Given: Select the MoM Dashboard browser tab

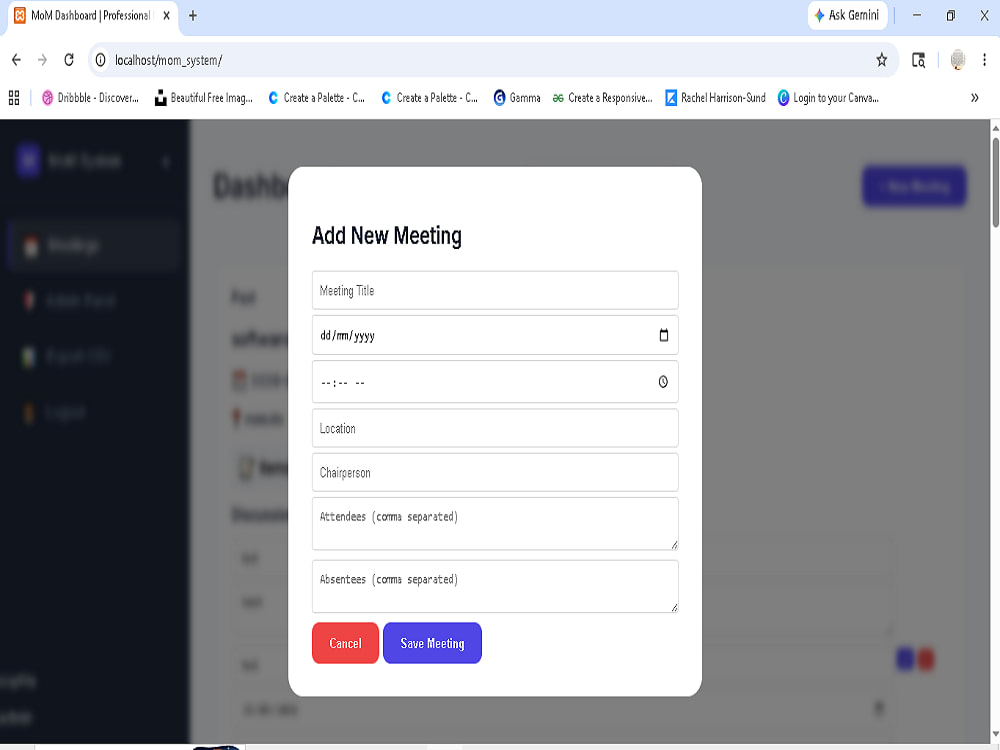Looking at the screenshot, I should coord(93,15).
